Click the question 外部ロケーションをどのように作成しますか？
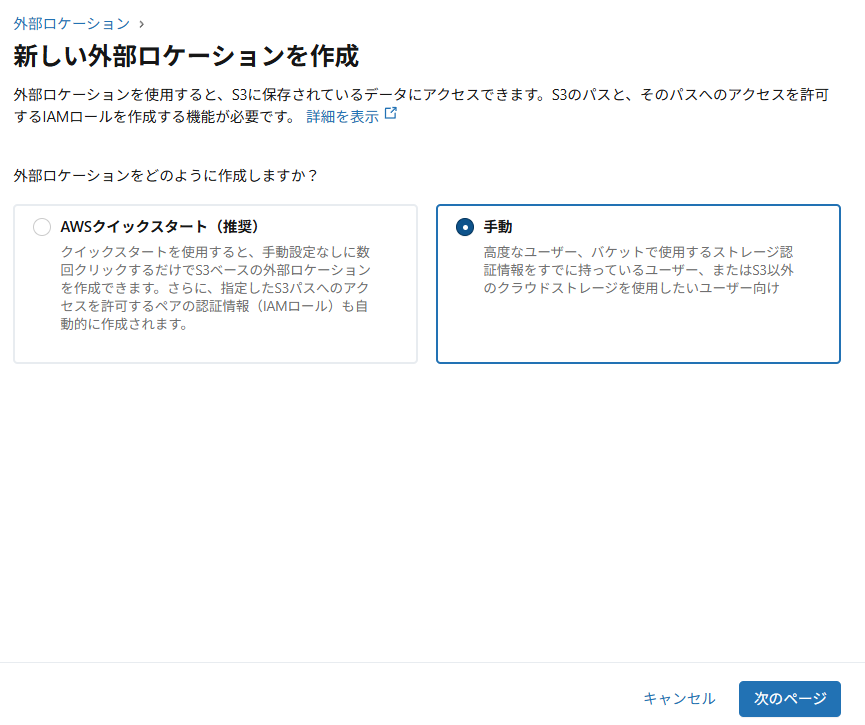 pos(165,175)
